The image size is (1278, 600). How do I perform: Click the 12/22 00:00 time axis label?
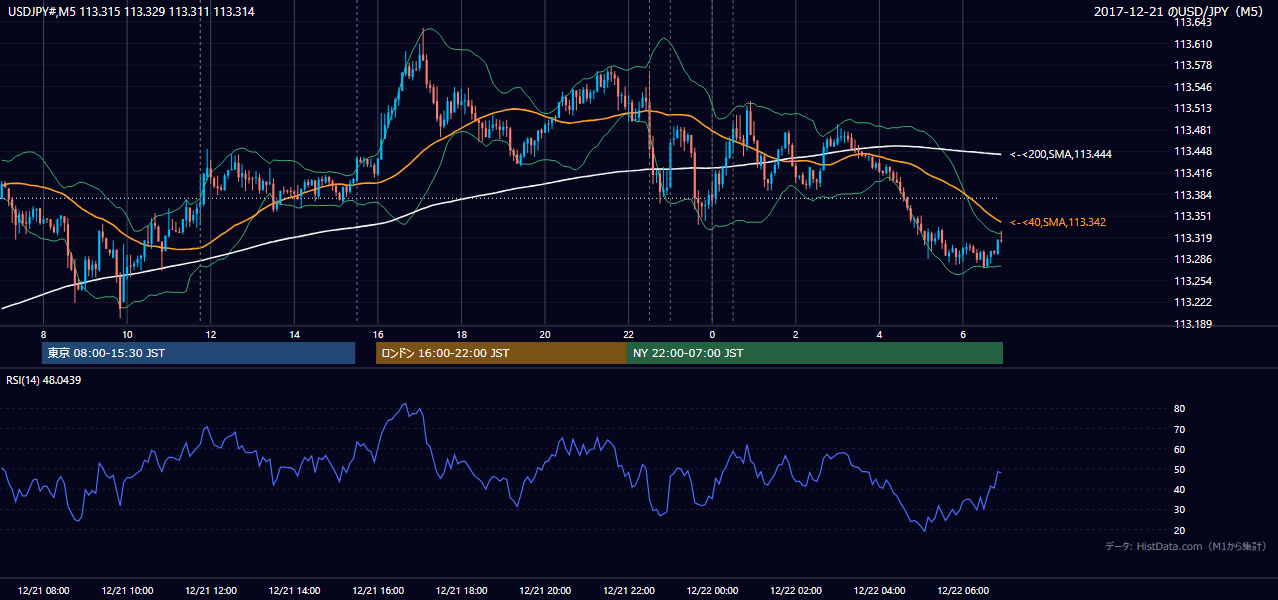click(713, 591)
